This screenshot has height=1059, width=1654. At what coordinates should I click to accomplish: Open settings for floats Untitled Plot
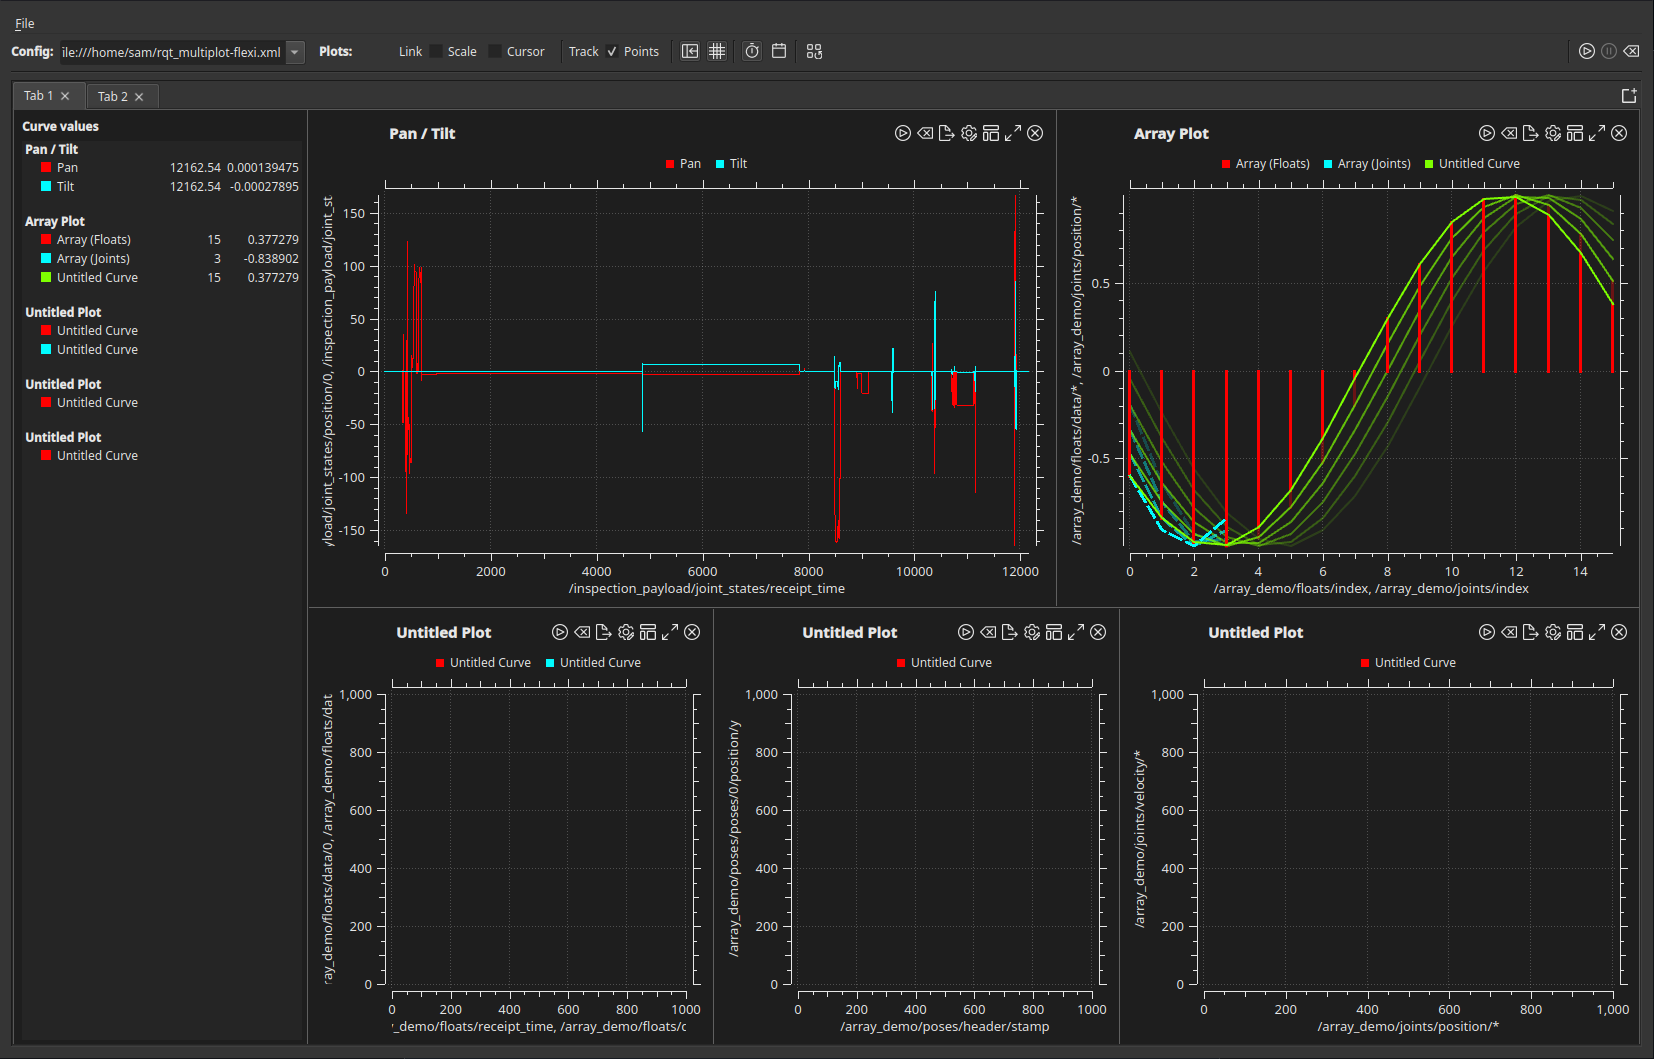point(626,632)
